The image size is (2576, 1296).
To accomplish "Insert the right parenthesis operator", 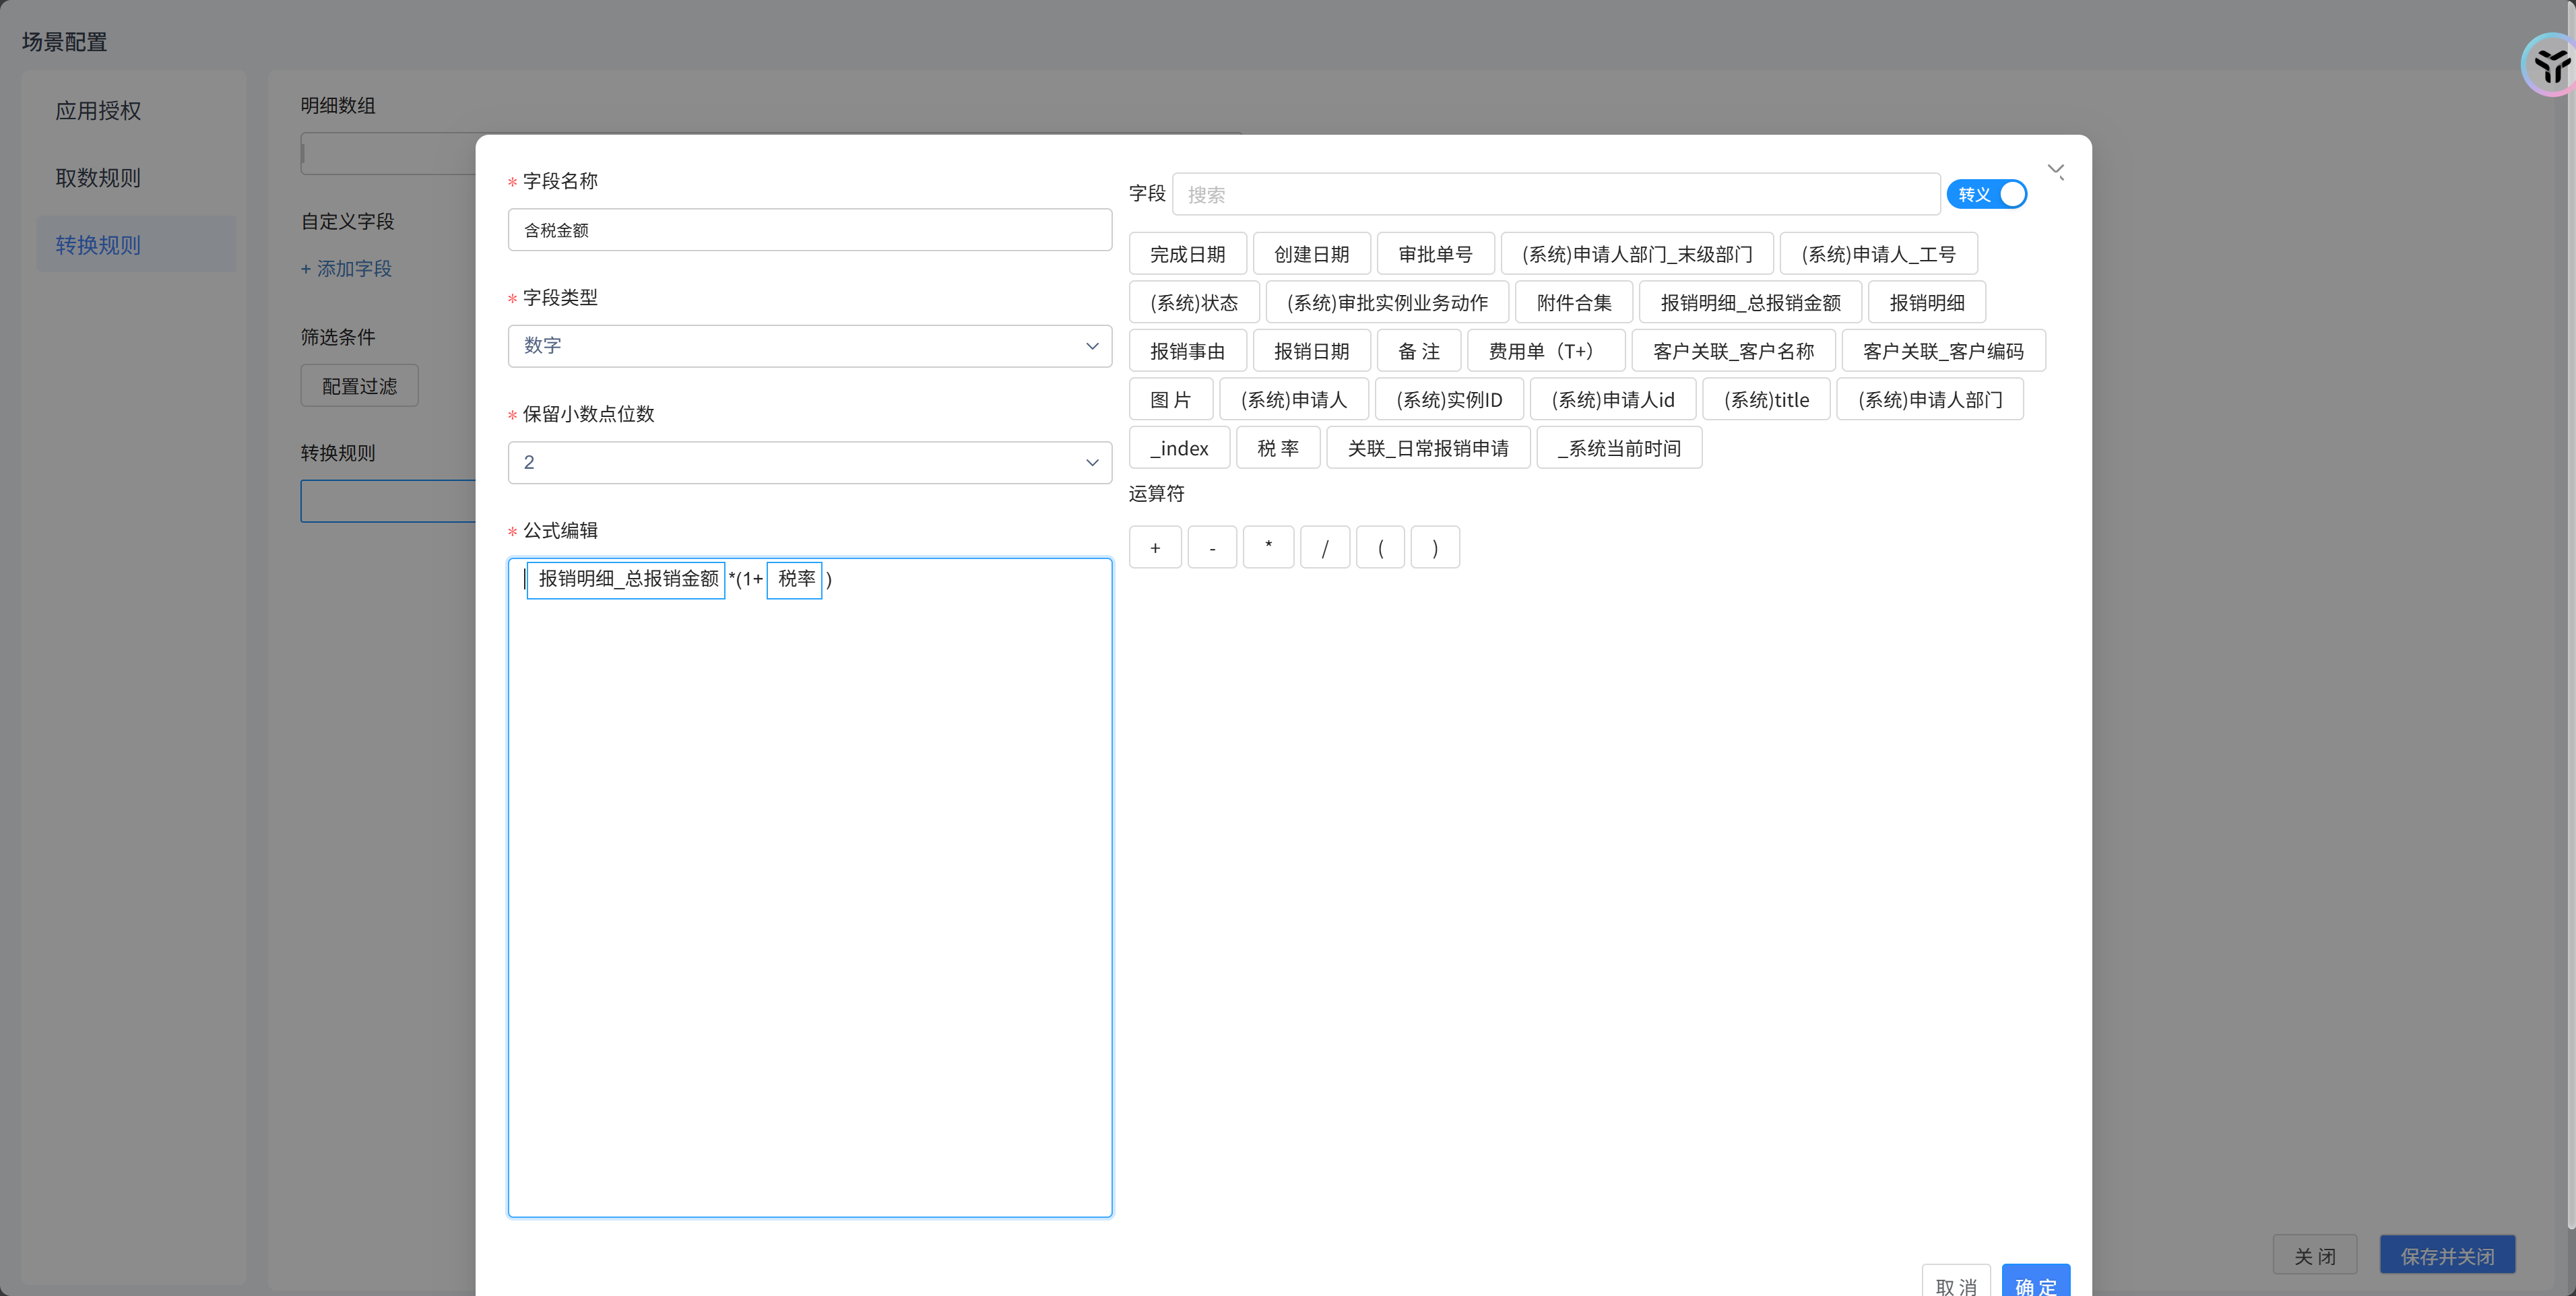I will pyautogui.click(x=1435, y=547).
